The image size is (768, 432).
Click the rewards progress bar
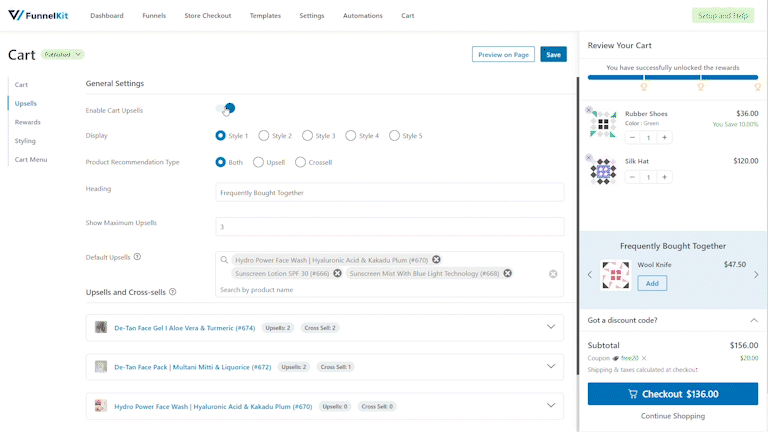pos(673,77)
